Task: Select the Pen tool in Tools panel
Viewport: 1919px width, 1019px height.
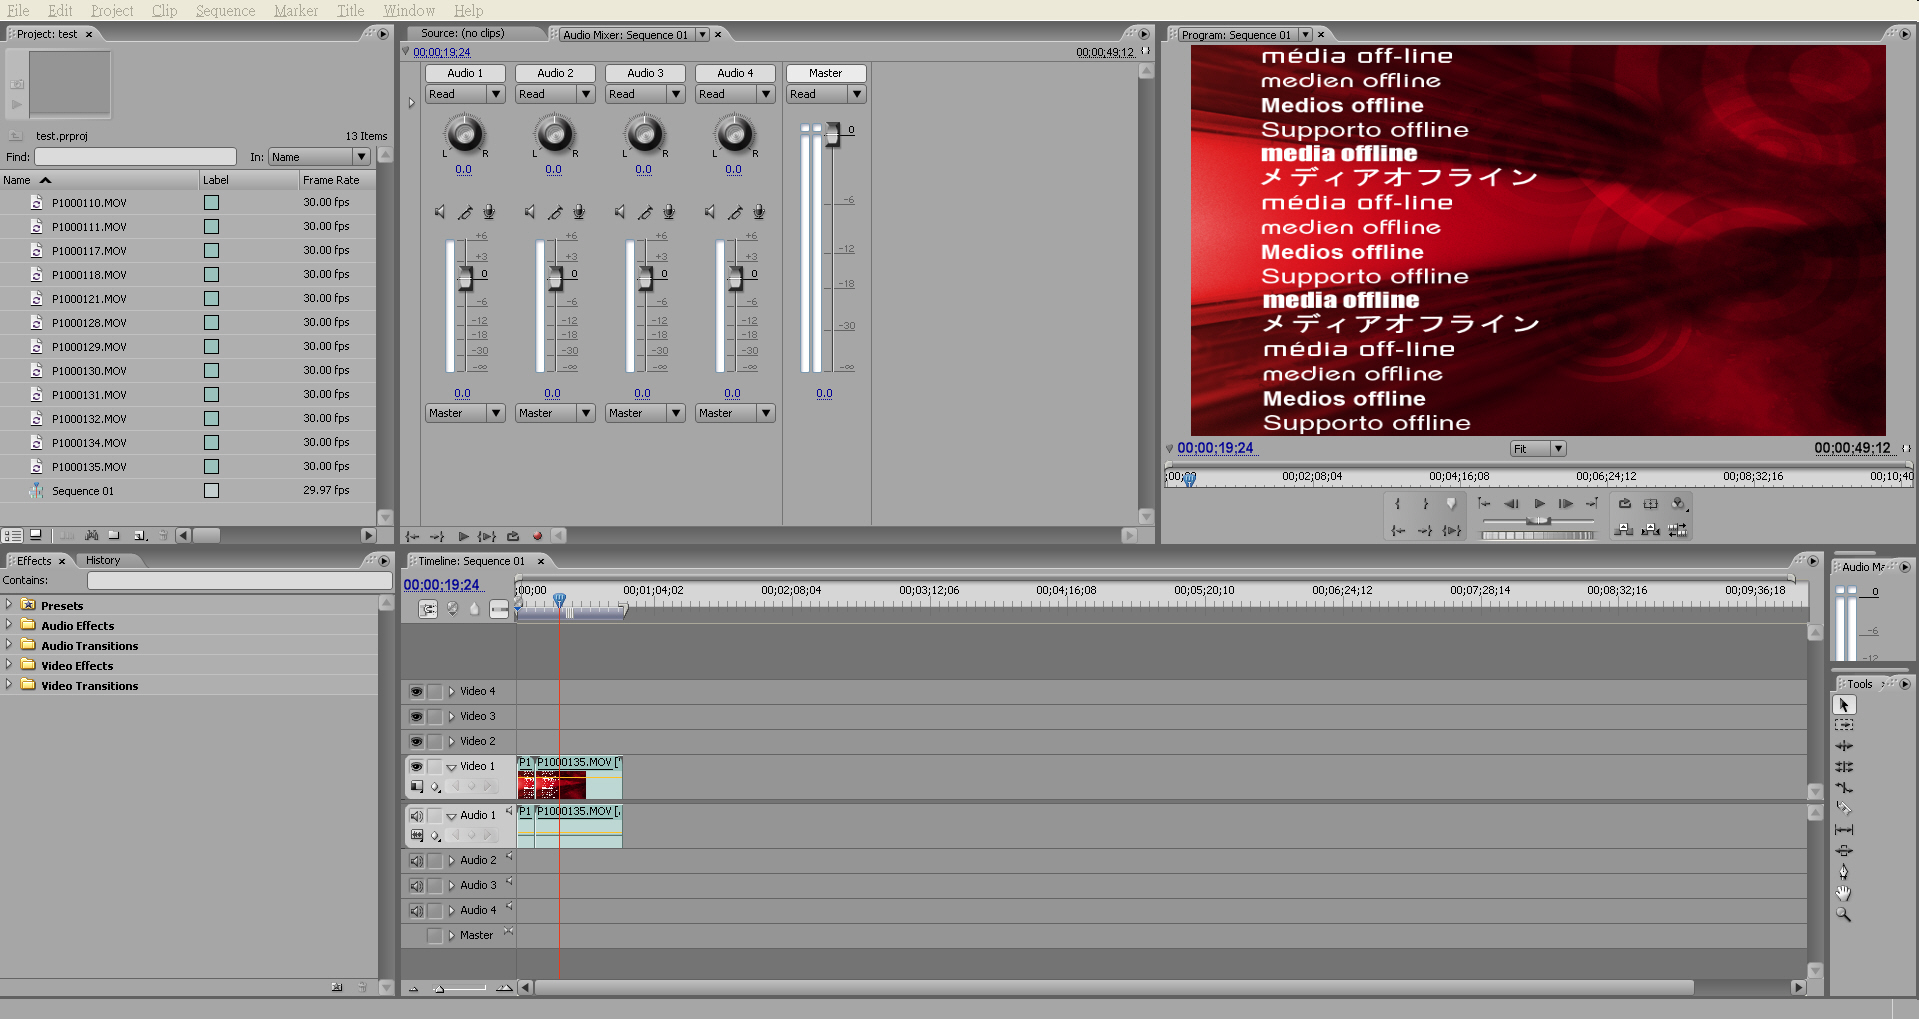Action: click(1844, 872)
